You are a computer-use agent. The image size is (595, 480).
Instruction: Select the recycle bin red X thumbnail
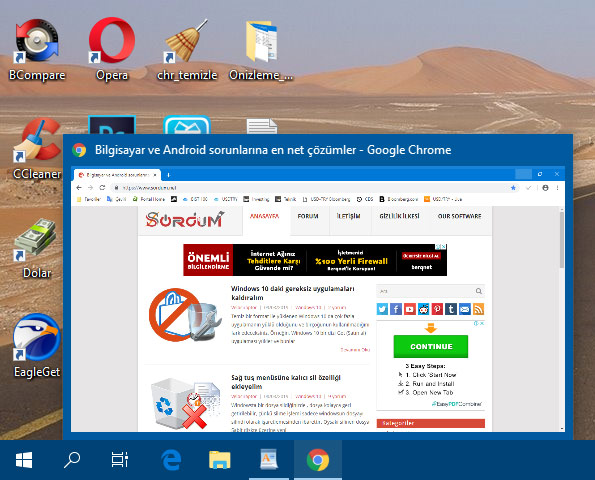[x=185, y=404]
